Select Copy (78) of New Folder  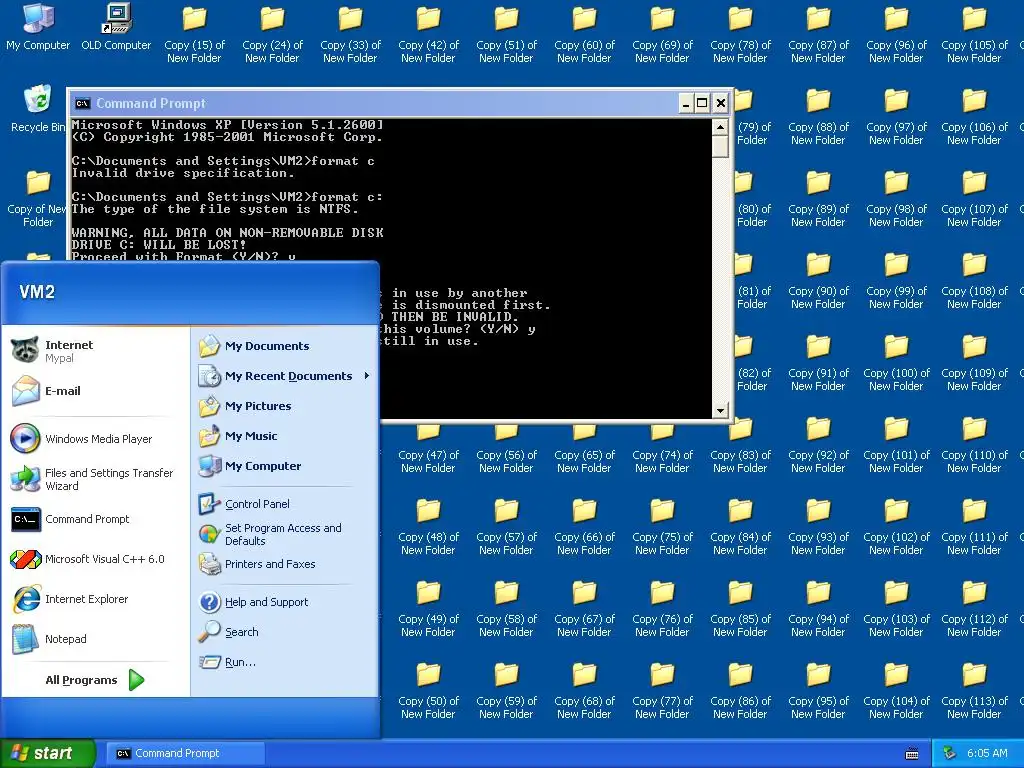point(740,34)
